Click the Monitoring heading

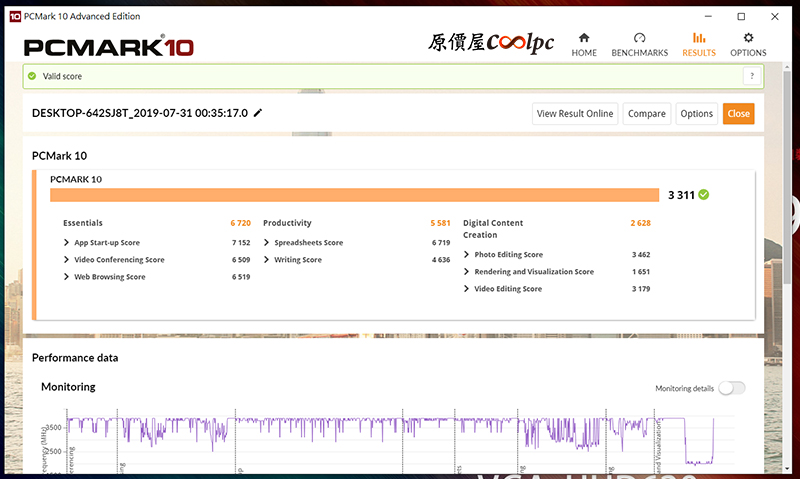tap(68, 387)
